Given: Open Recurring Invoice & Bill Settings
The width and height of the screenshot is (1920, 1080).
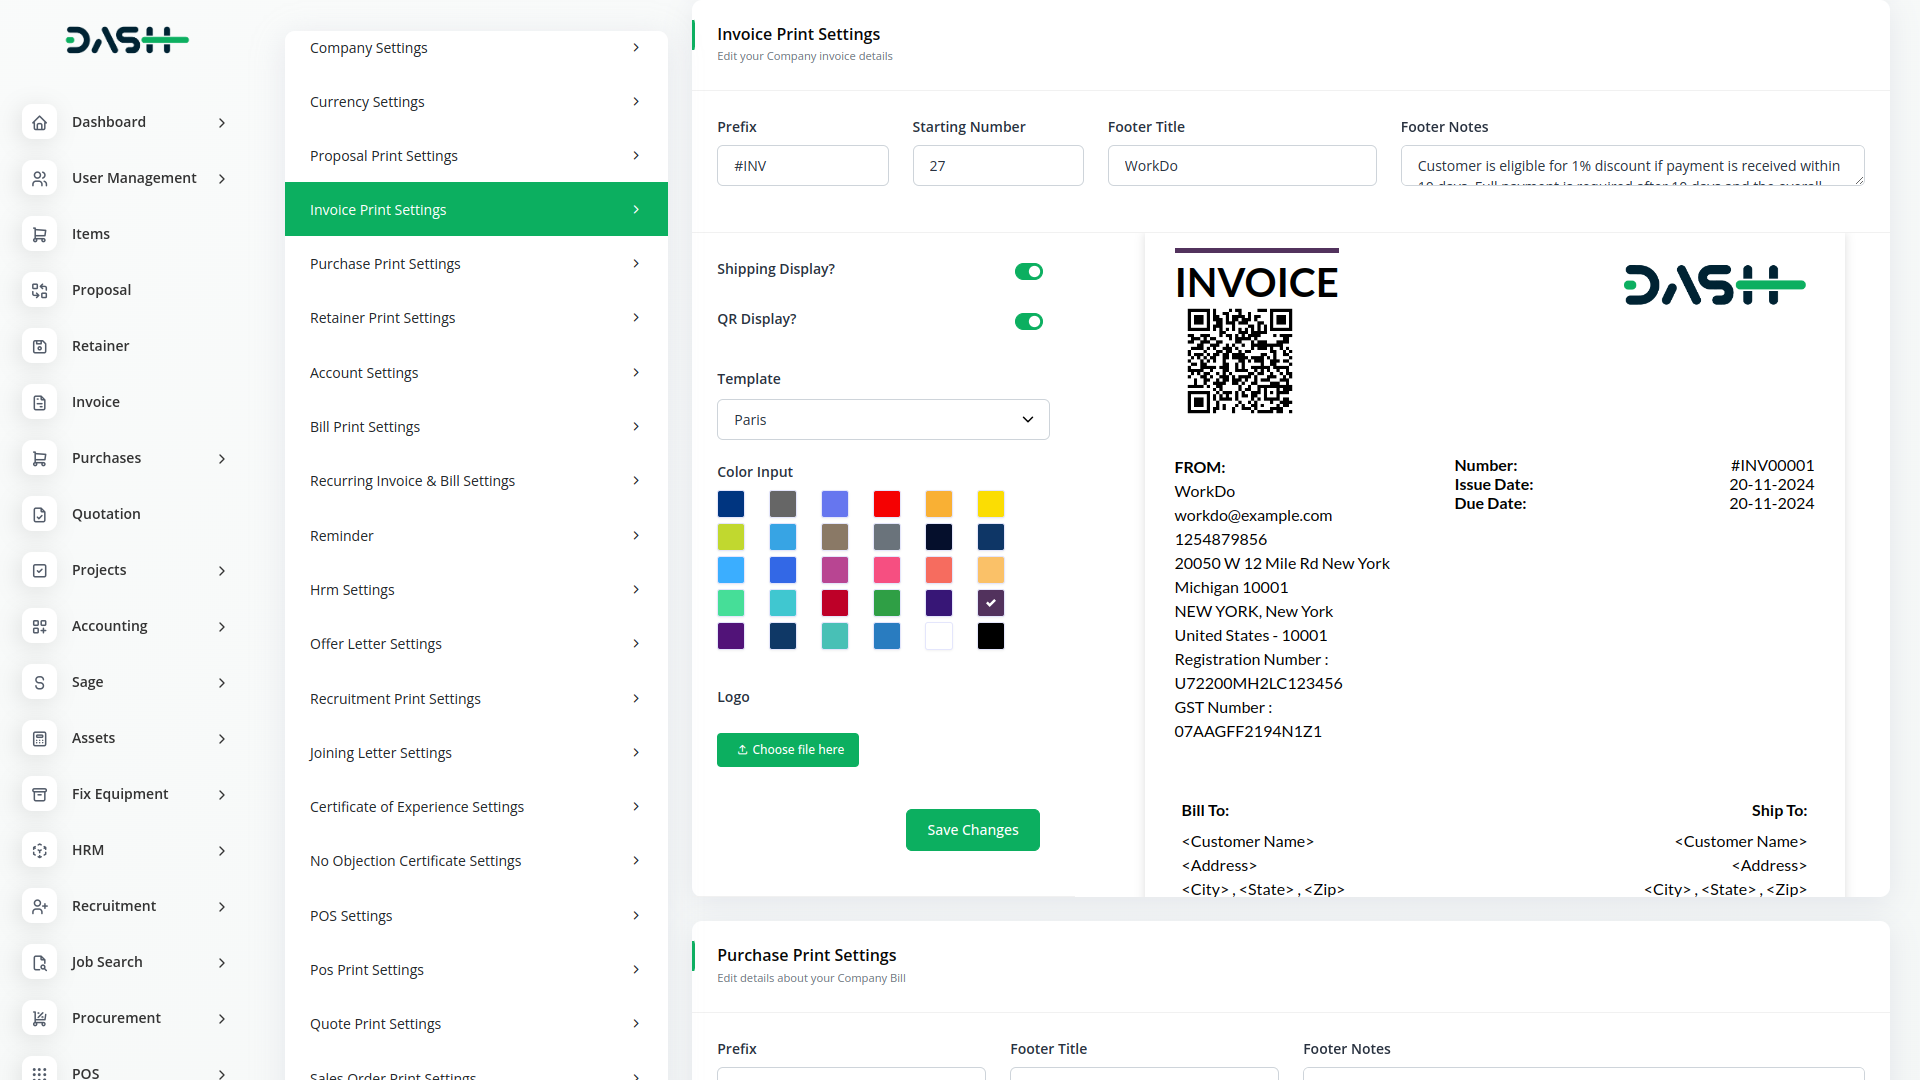Looking at the screenshot, I should tap(476, 481).
